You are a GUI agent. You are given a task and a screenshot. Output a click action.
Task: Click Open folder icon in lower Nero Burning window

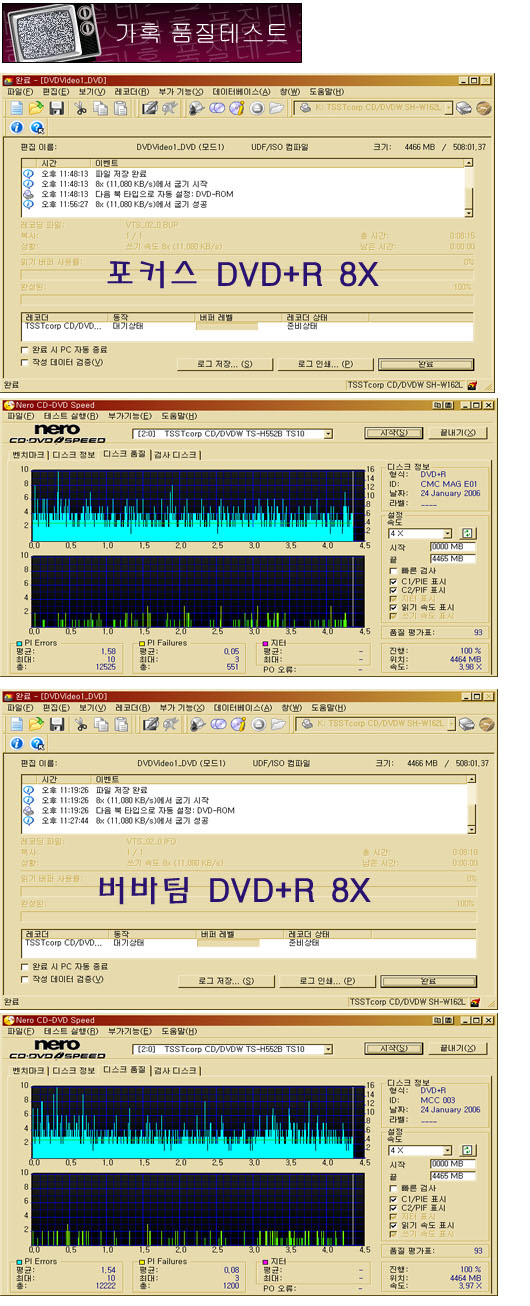click(36, 723)
